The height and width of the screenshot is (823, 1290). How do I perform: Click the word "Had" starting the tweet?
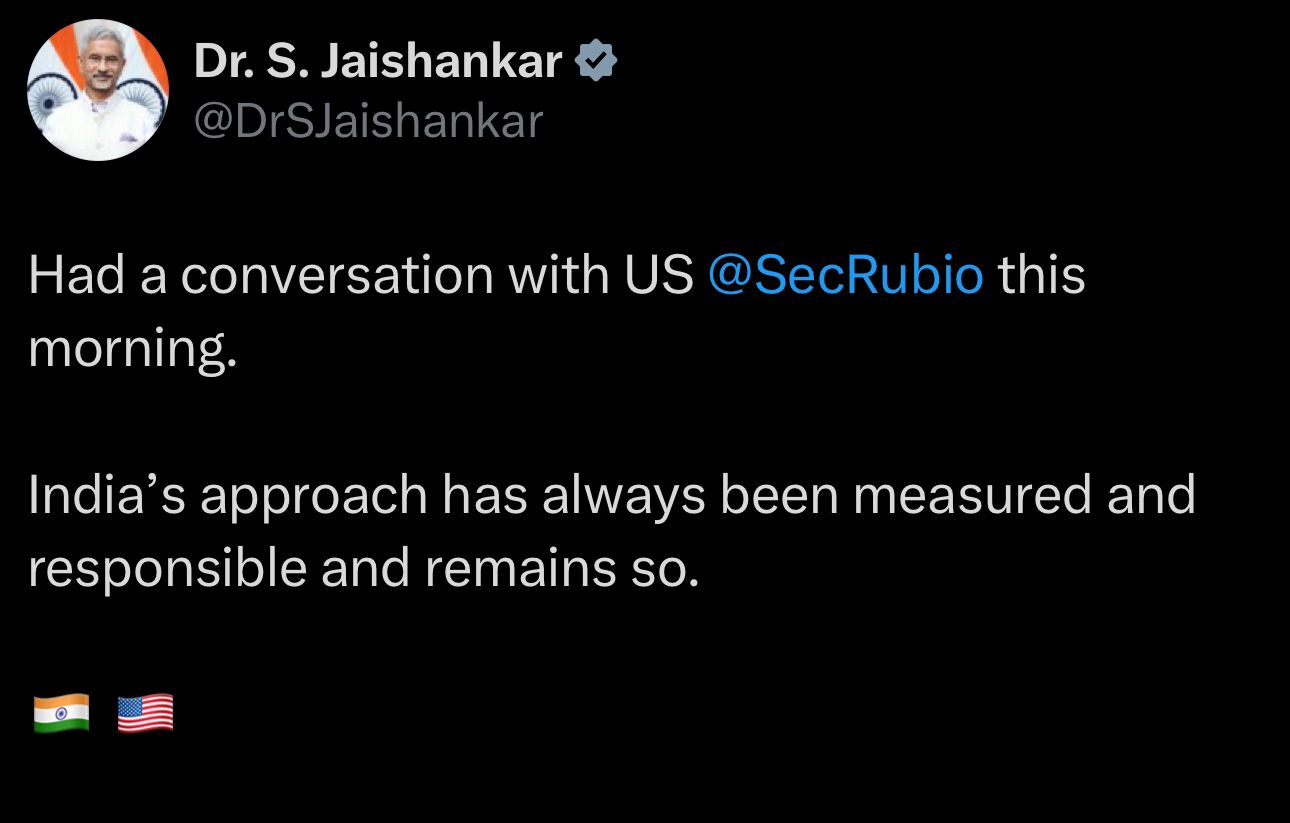(76, 275)
